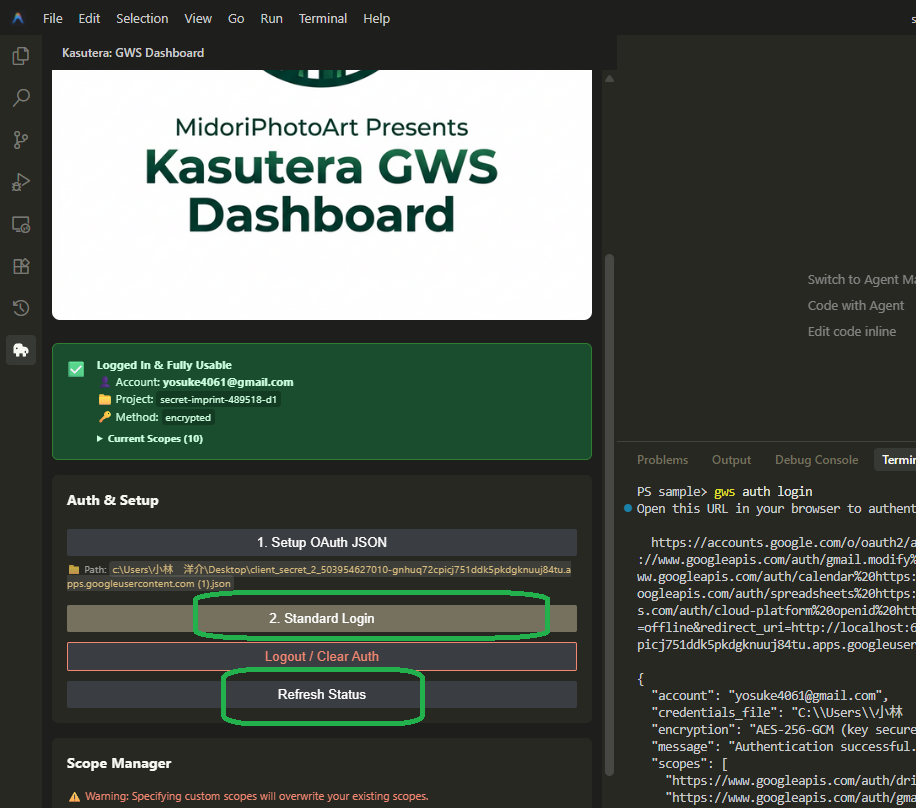
Task: Open the Source Control icon
Action: (x=20, y=140)
